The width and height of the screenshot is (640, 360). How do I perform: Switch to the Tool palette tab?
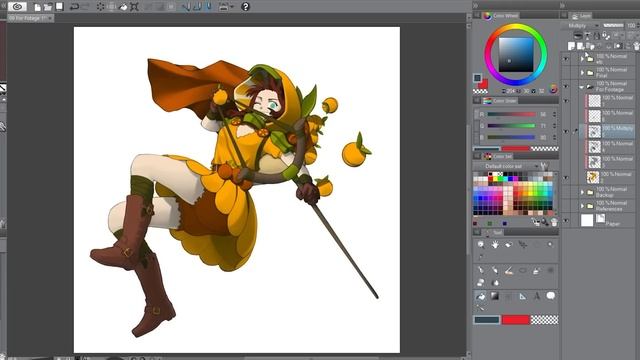[x=493, y=232]
